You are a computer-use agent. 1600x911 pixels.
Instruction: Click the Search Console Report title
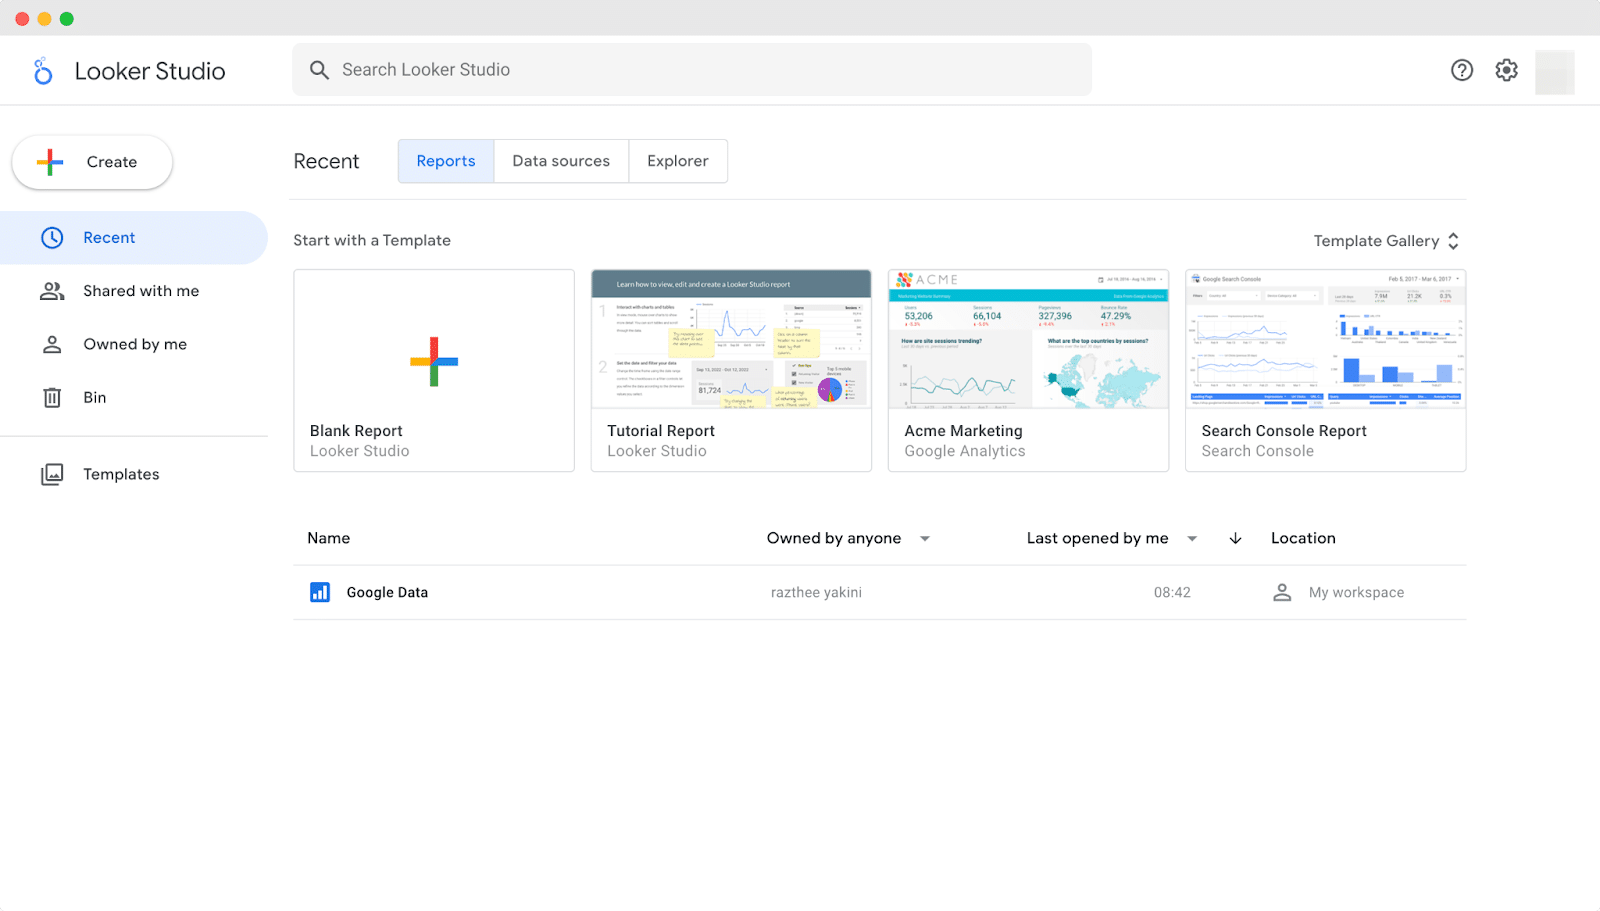[x=1284, y=431]
